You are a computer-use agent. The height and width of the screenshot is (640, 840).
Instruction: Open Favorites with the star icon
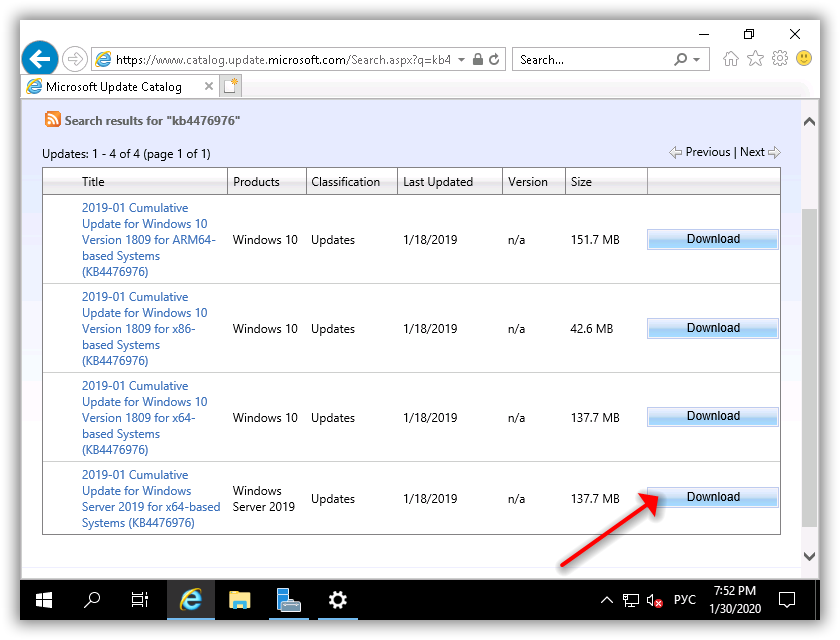(x=755, y=58)
